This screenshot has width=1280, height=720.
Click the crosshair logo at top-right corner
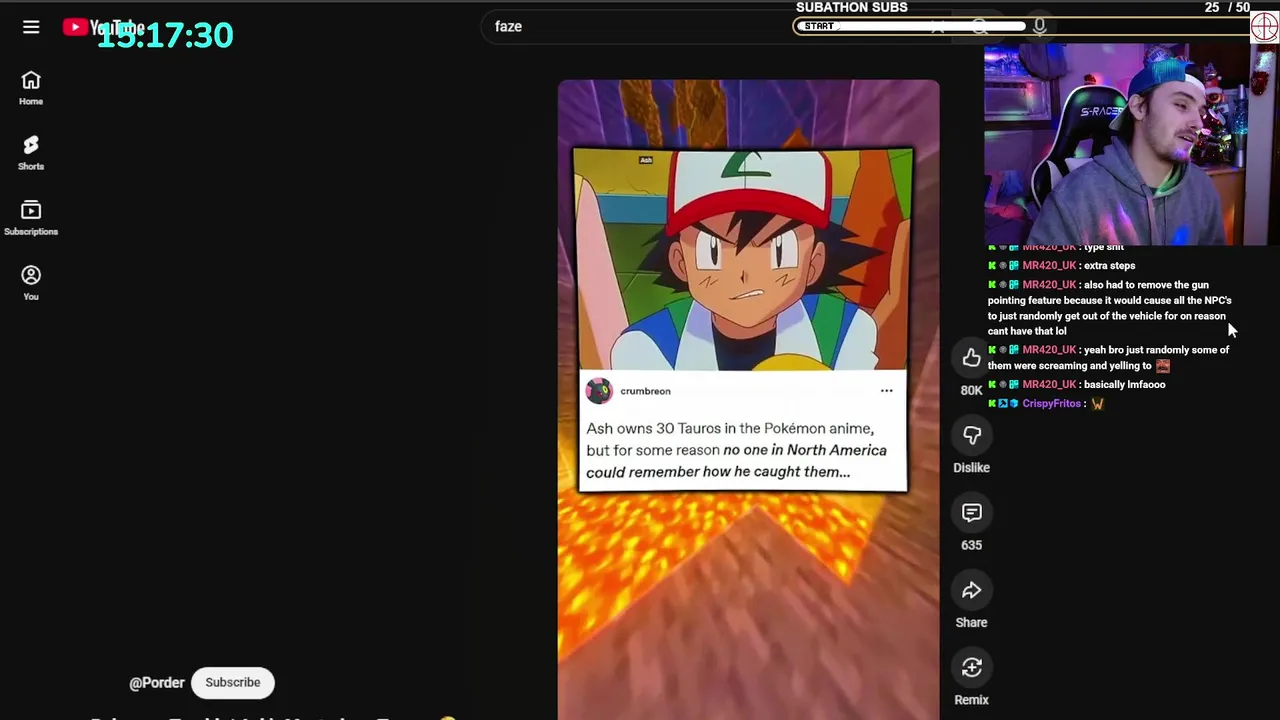pyautogui.click(x=1265, y=27)
